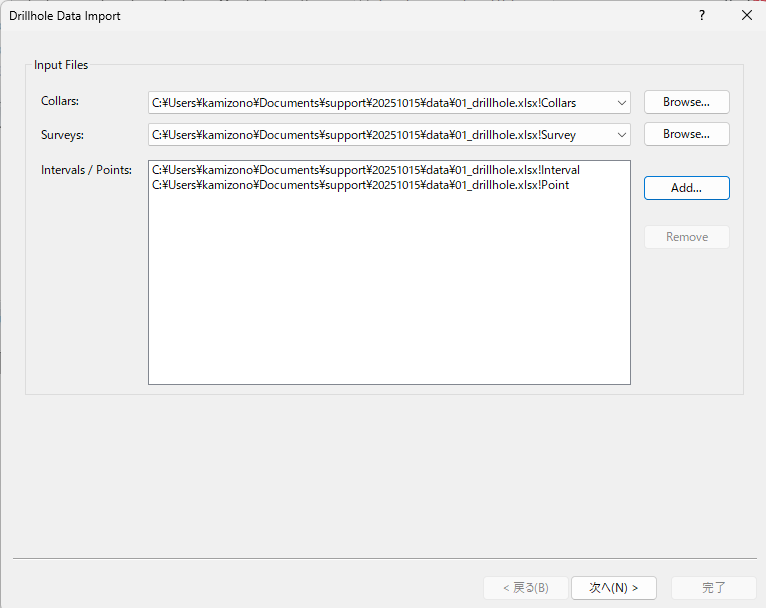Click empty area of Intervals / Points list
This screenshot has width=766, height=608.
coord(389,300)
